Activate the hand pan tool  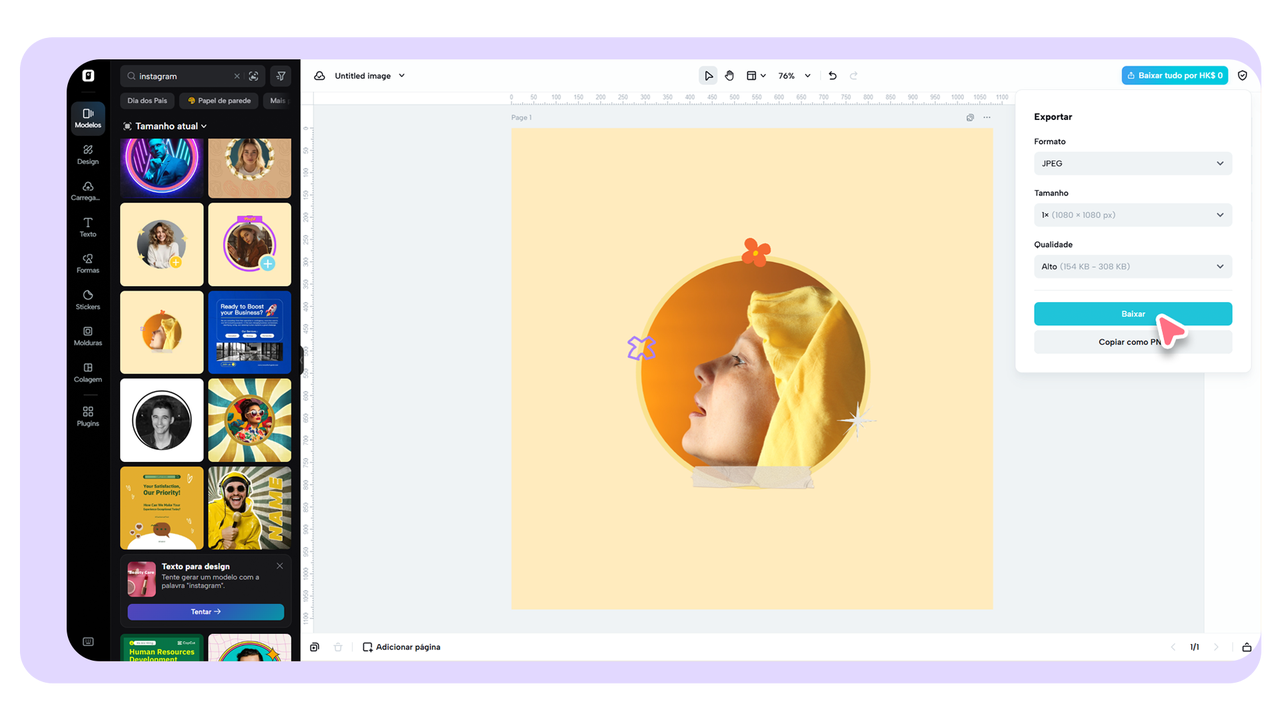pyautogui.click(x=730, y=76)
